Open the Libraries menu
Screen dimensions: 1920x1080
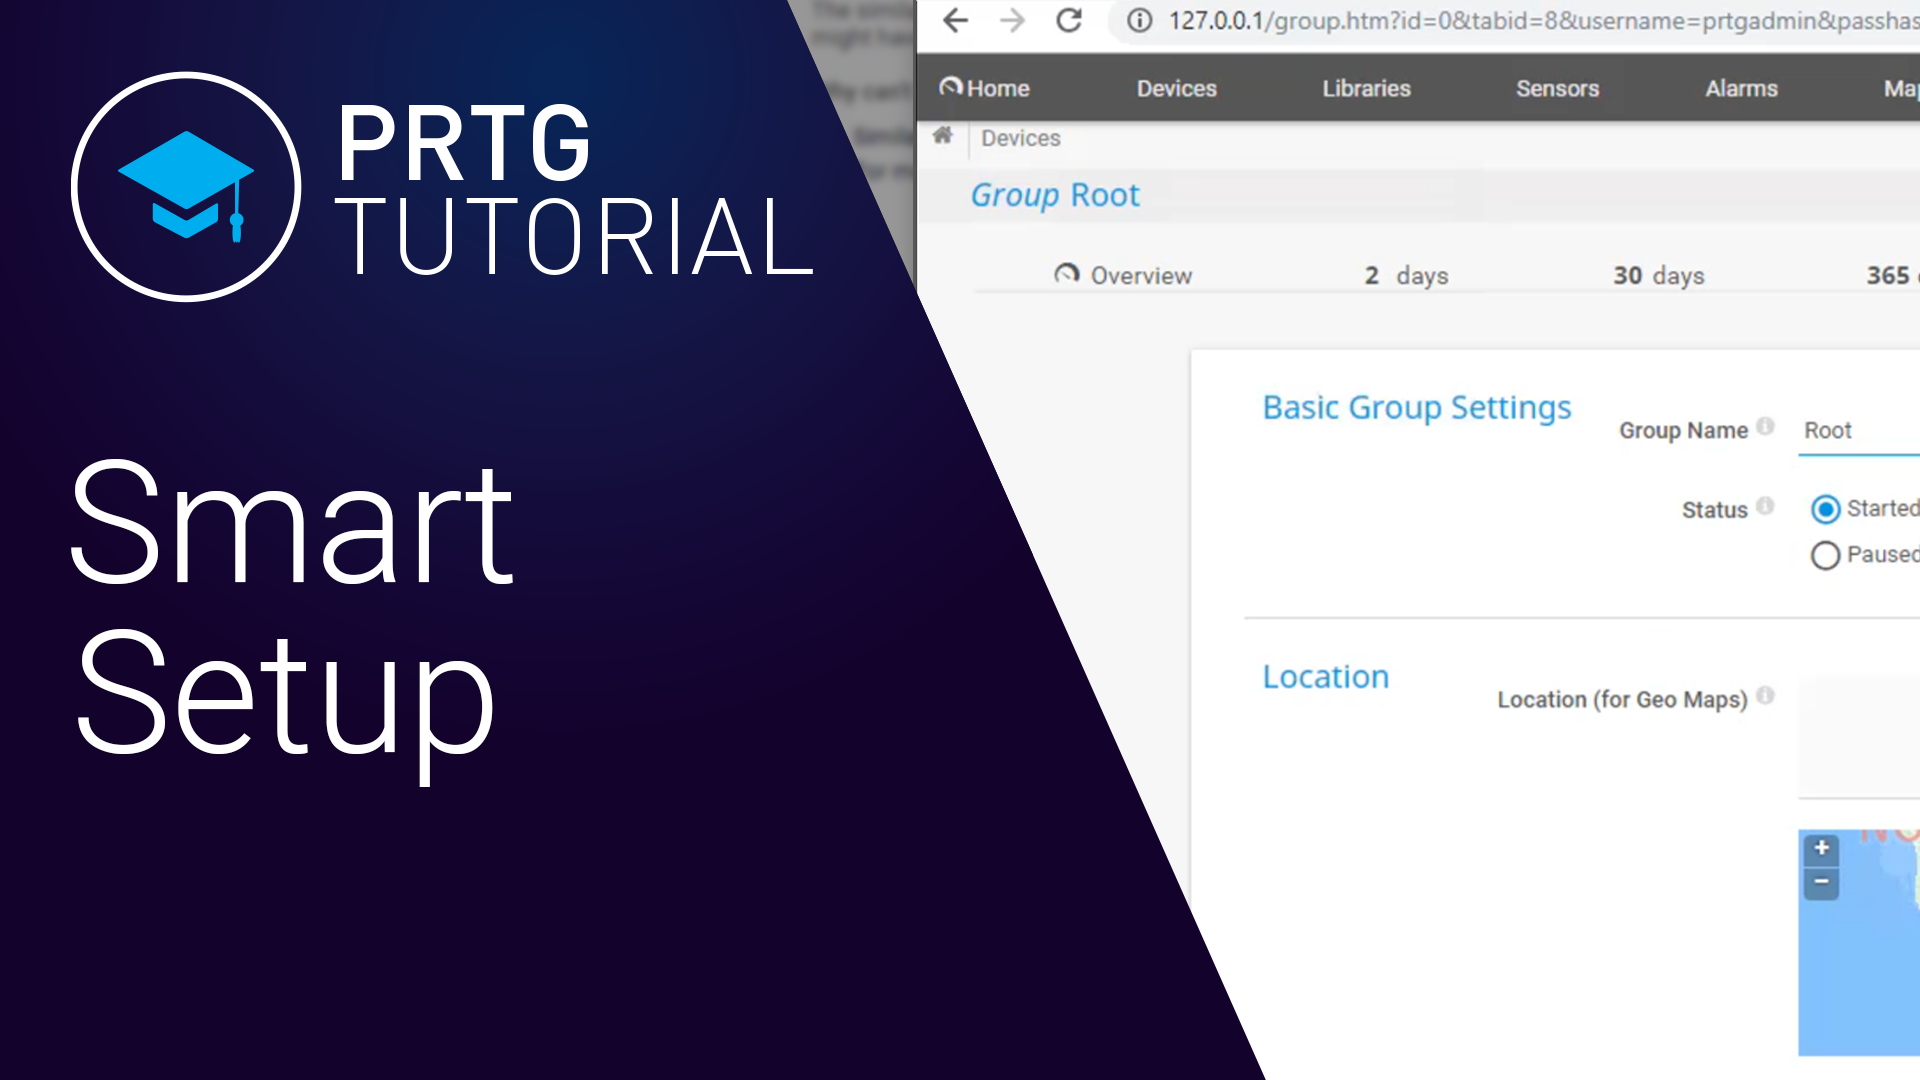click(x=1366, y=88)
